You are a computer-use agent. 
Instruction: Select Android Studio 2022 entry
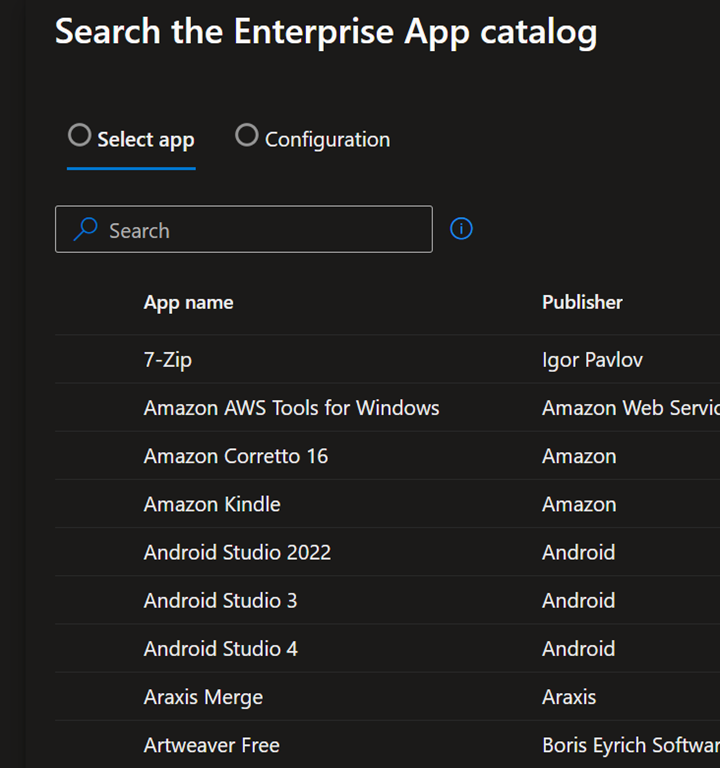tap(237, 552)
